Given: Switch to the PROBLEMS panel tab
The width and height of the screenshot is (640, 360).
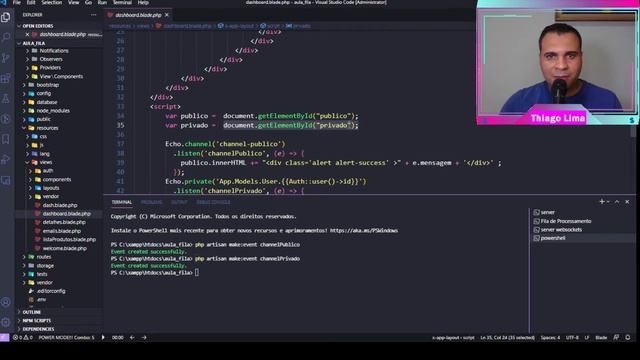Looking at the screenshot, I should tap(151, 202).
